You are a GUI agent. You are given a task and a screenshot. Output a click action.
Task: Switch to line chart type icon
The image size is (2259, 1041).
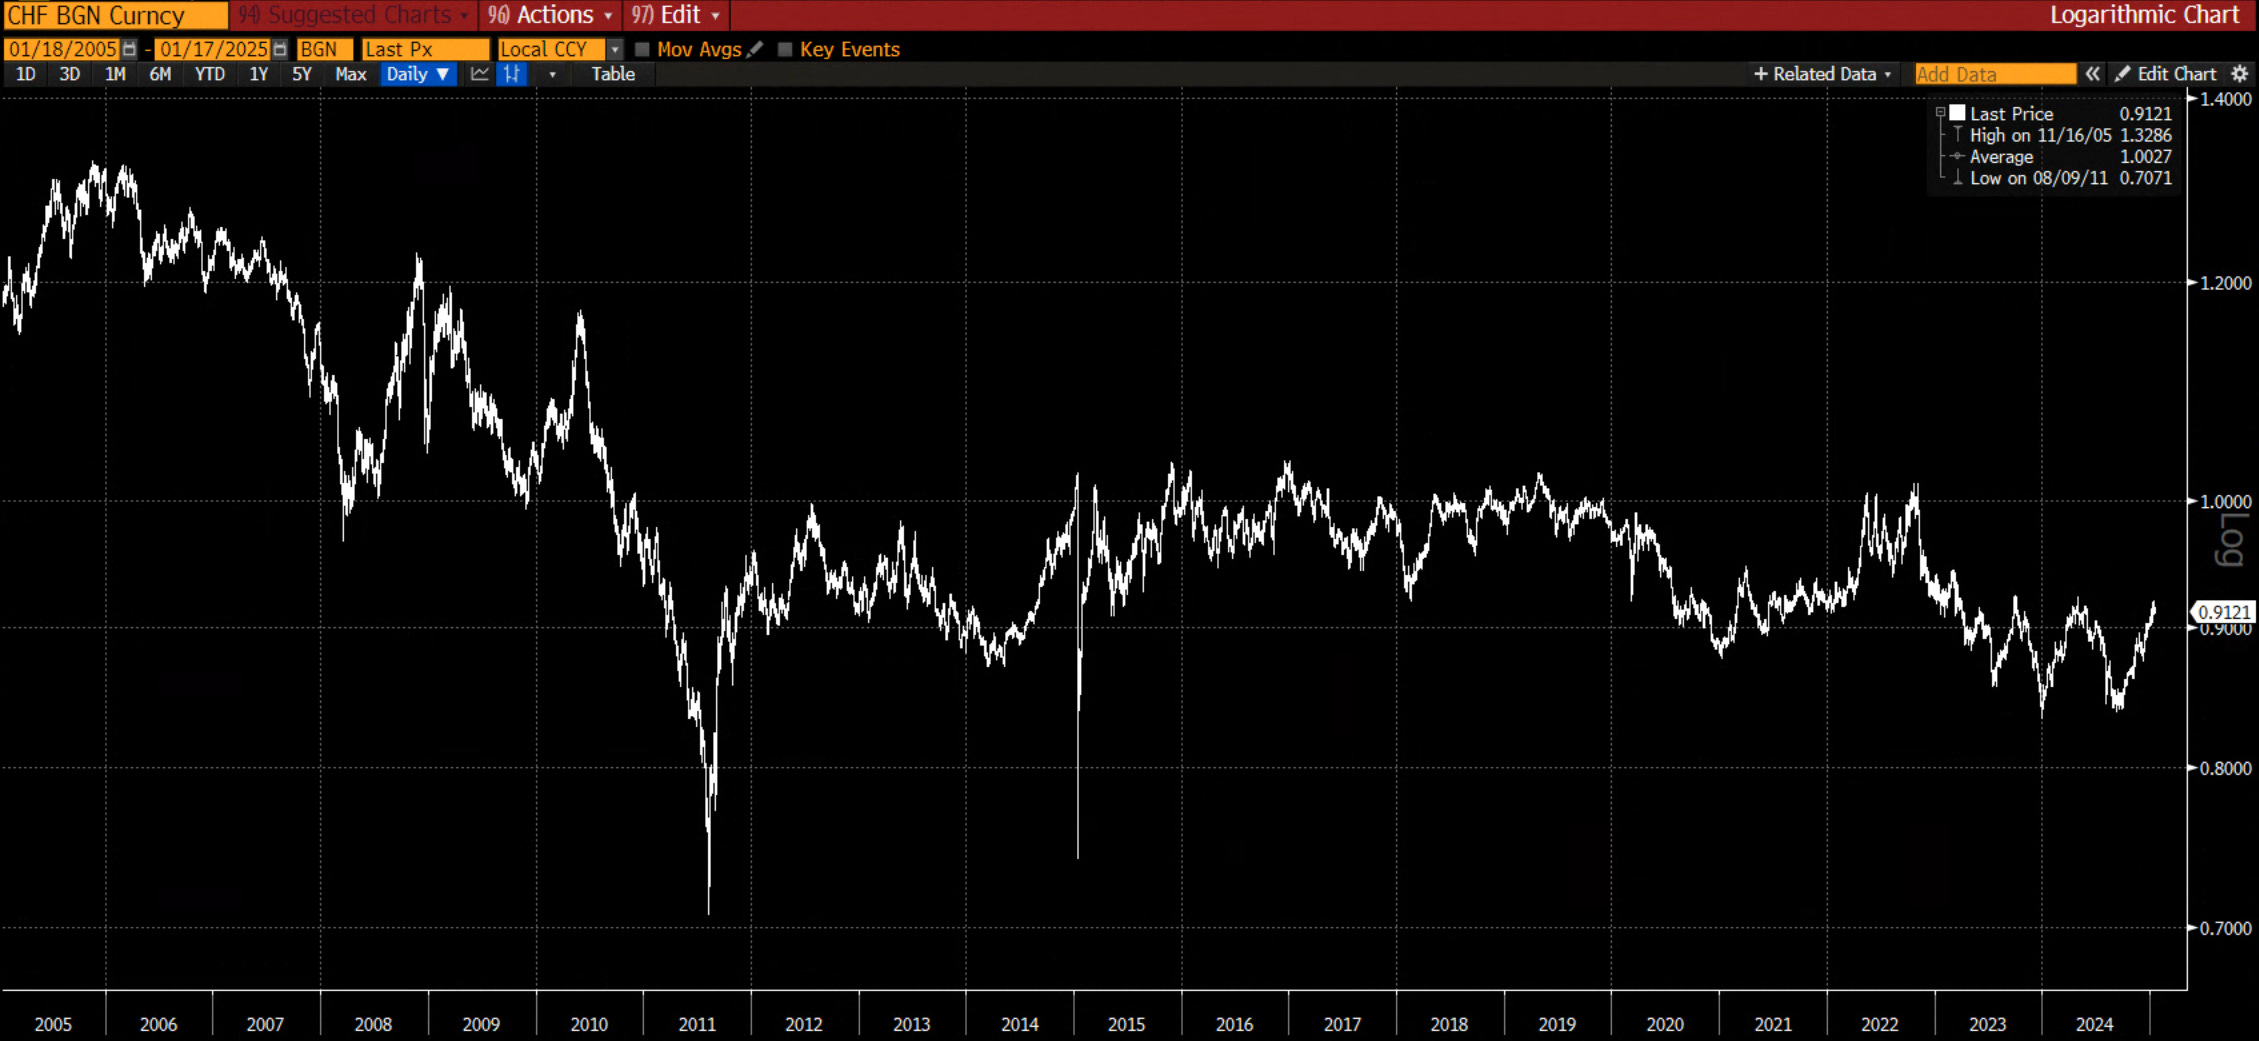480,74
